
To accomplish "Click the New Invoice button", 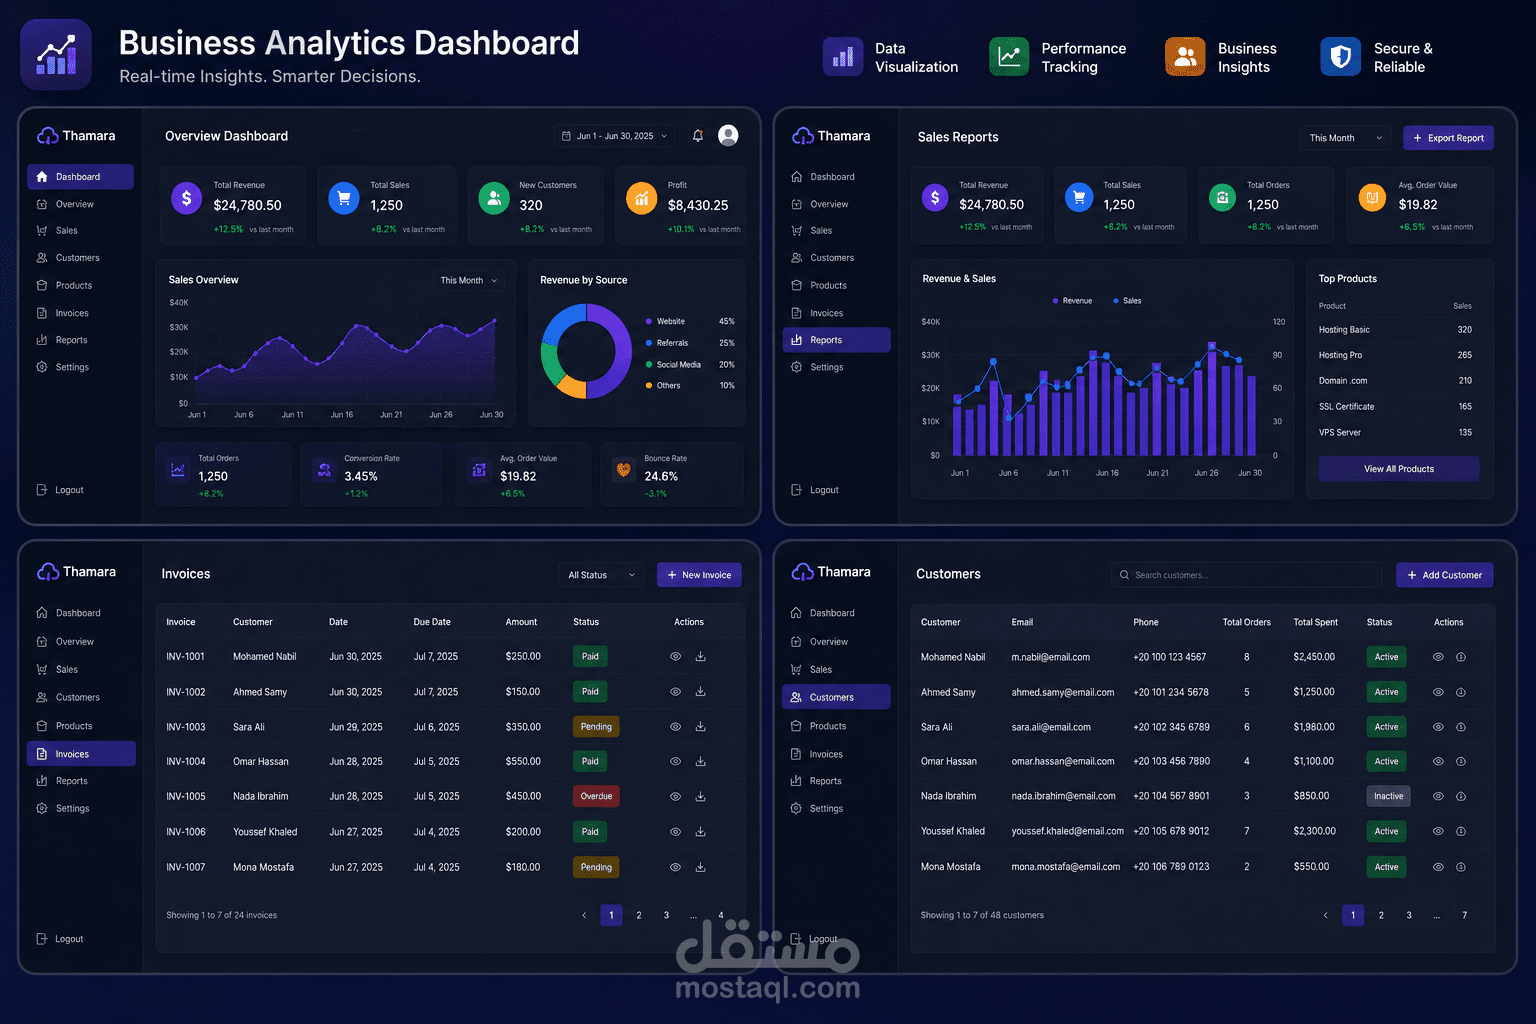I will (699, 575).
